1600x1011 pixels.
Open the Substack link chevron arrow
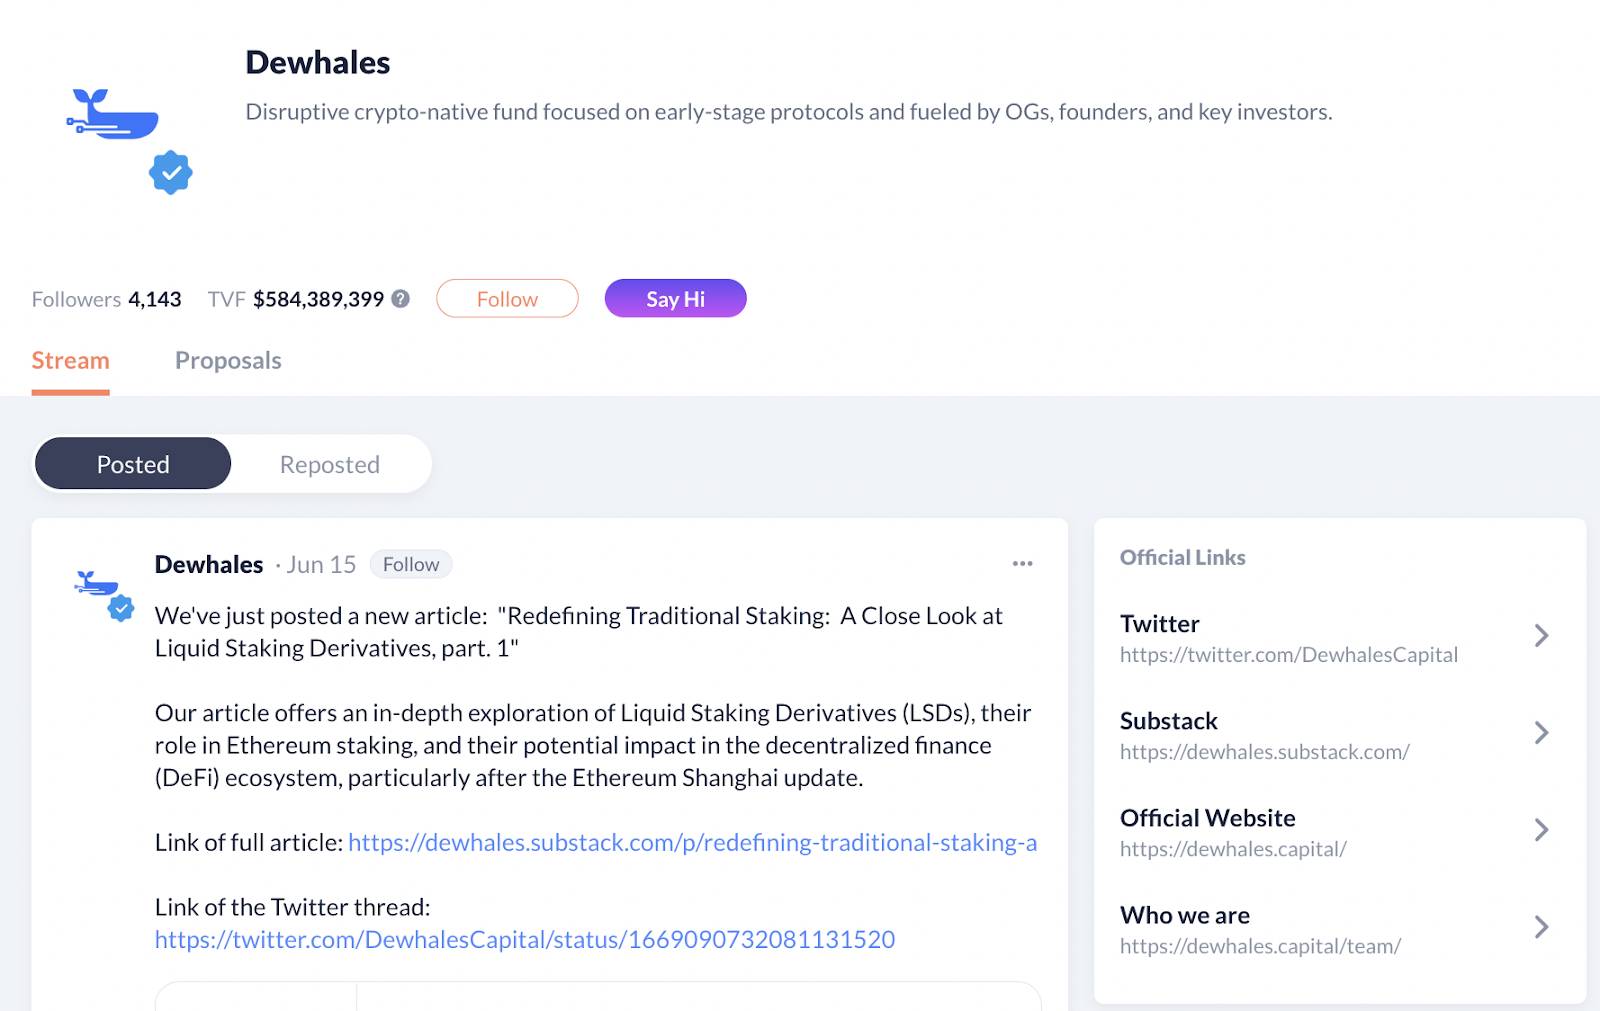coord(1541,733)
